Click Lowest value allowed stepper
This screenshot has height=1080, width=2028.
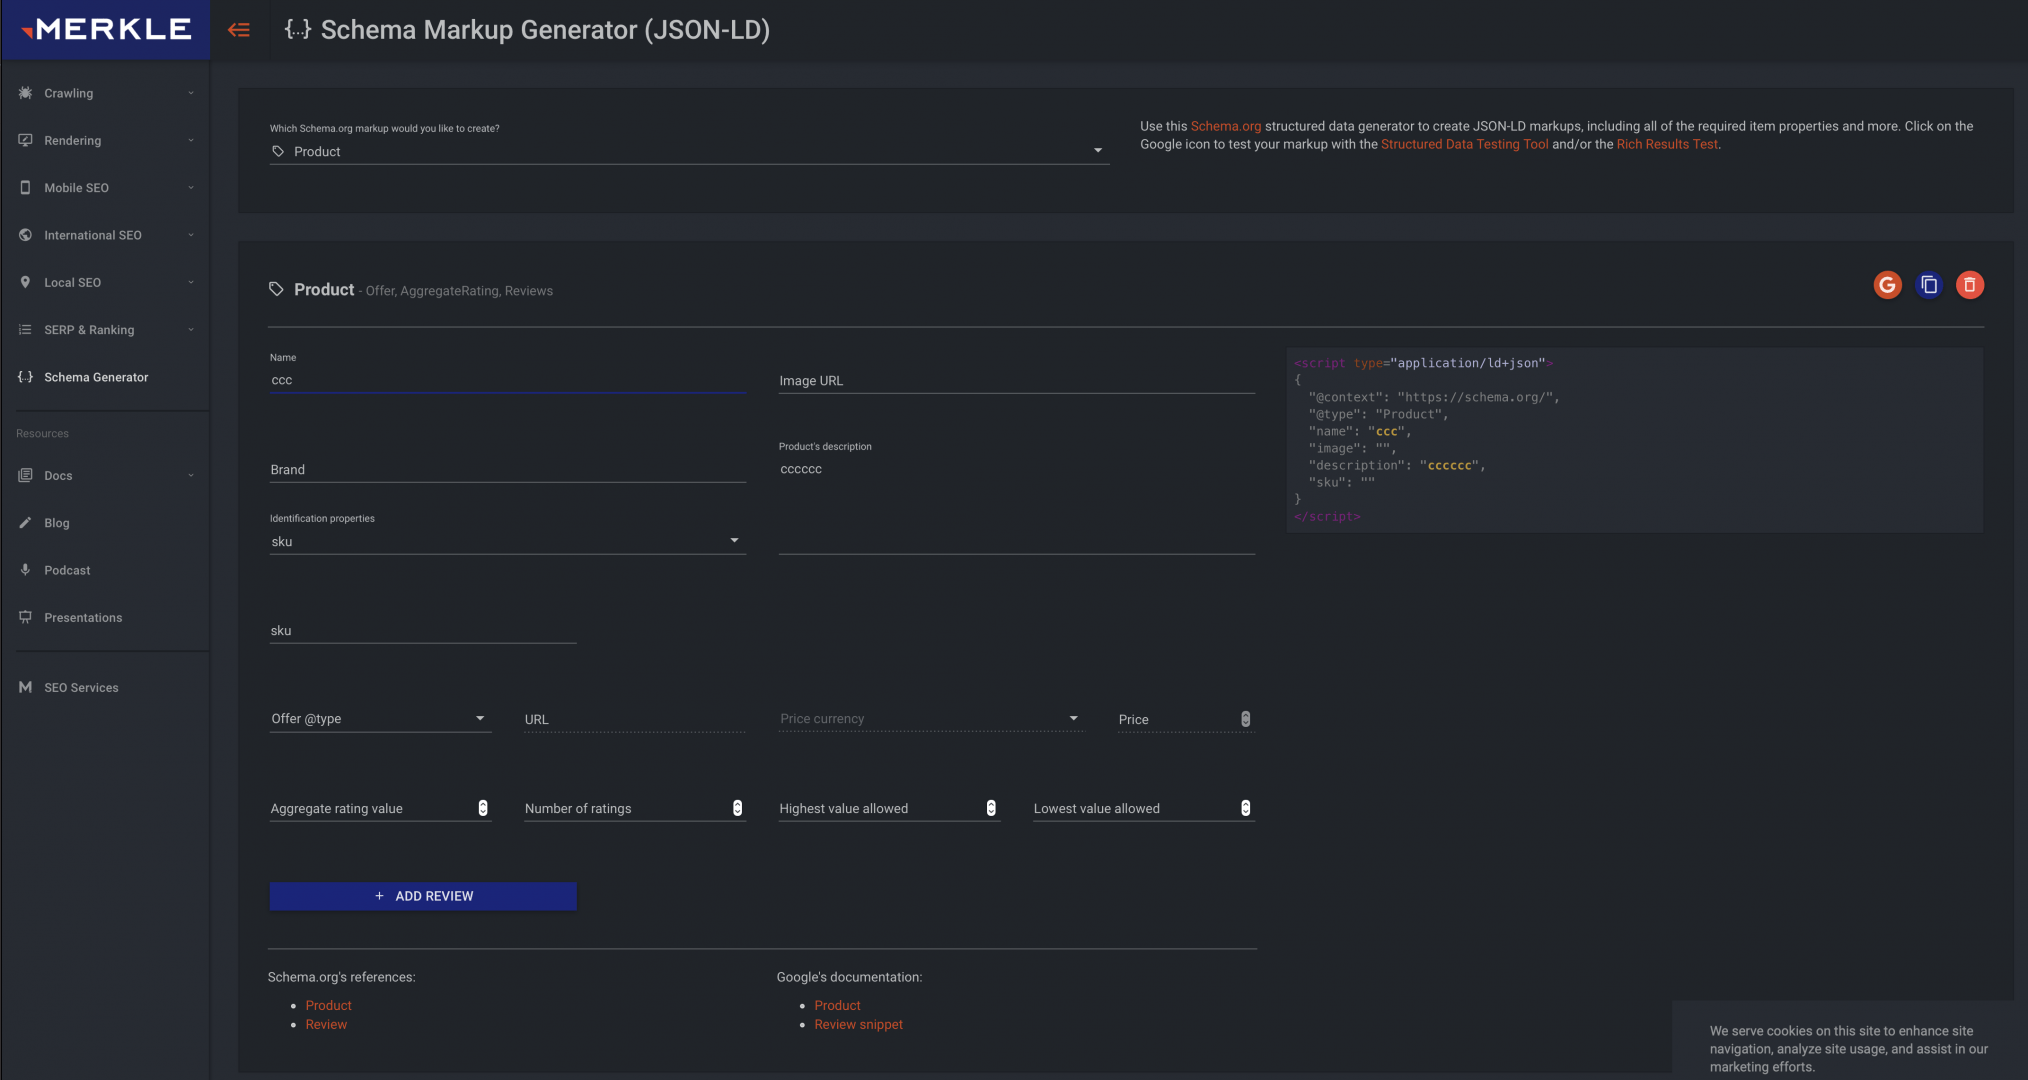[x=1245, y=808]
